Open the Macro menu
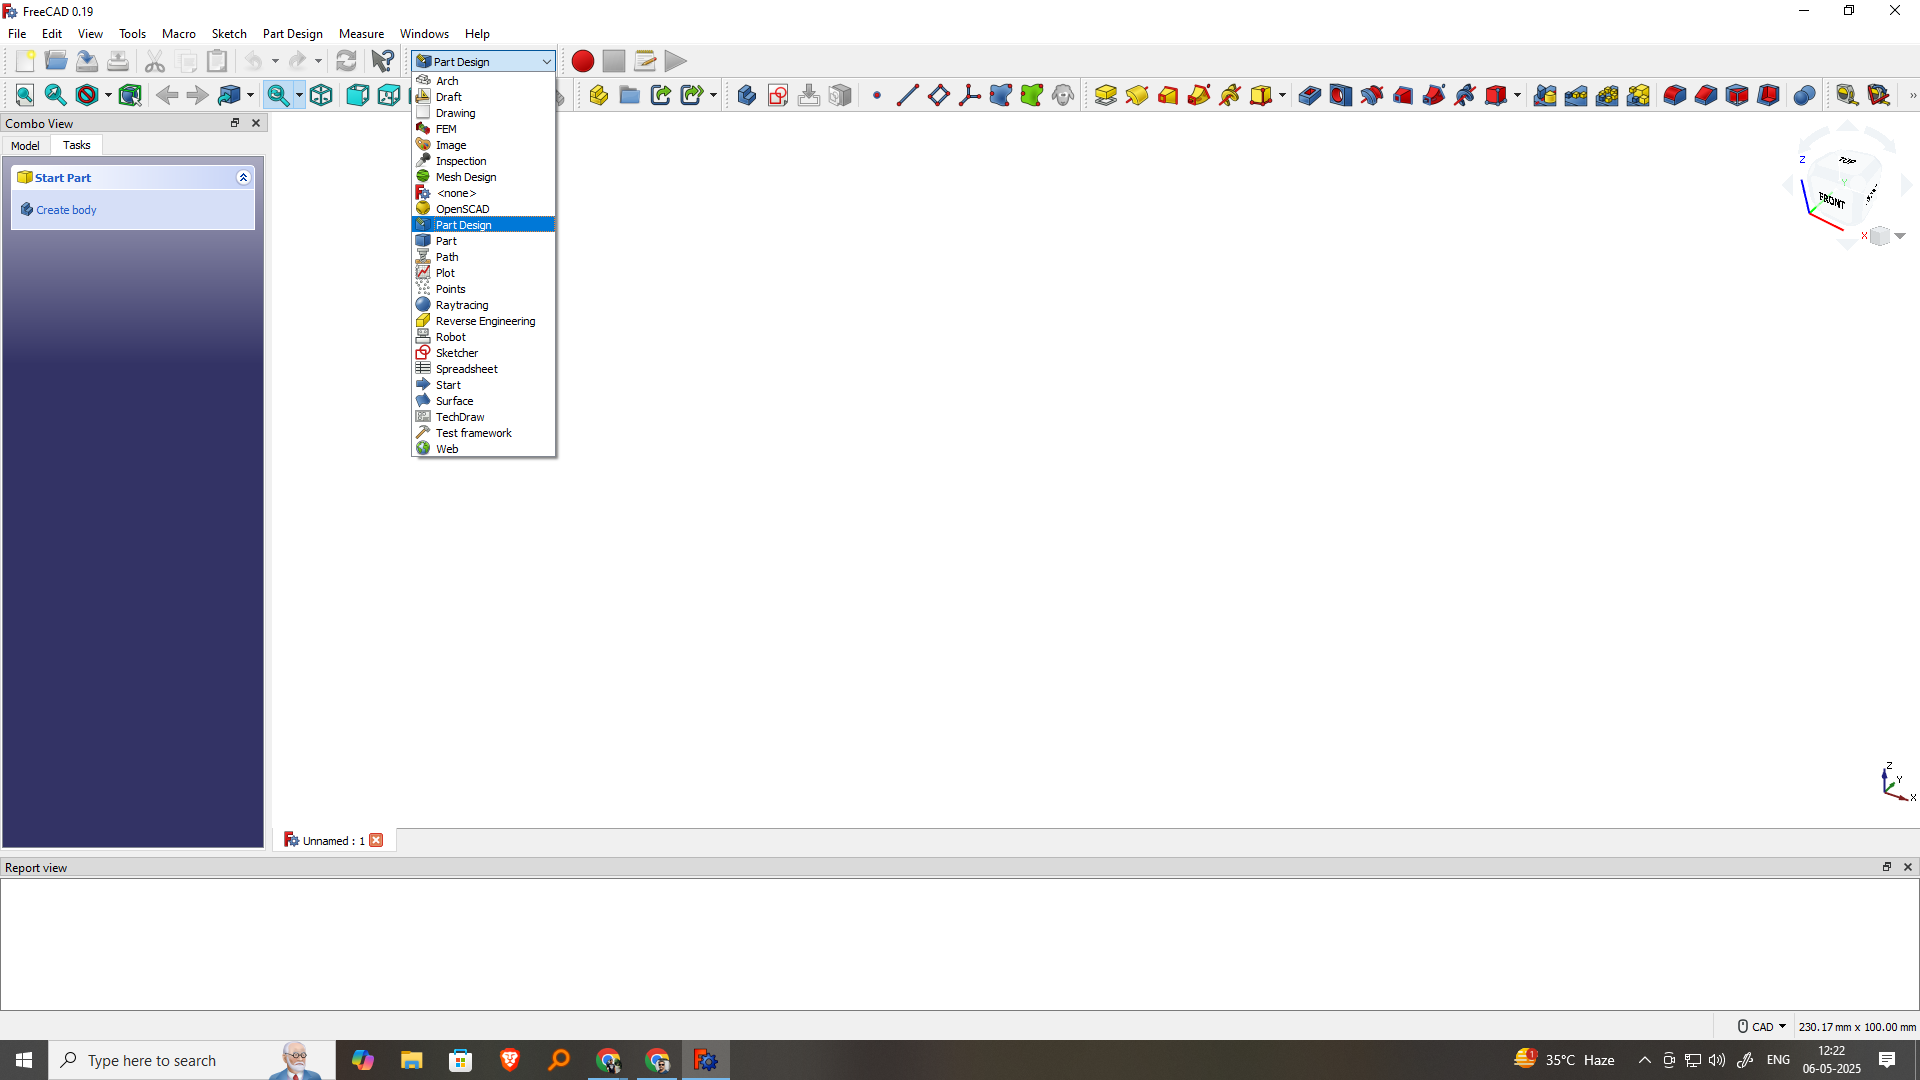The height and width of the screenshot is (1080, 1920). click(179, 34)
